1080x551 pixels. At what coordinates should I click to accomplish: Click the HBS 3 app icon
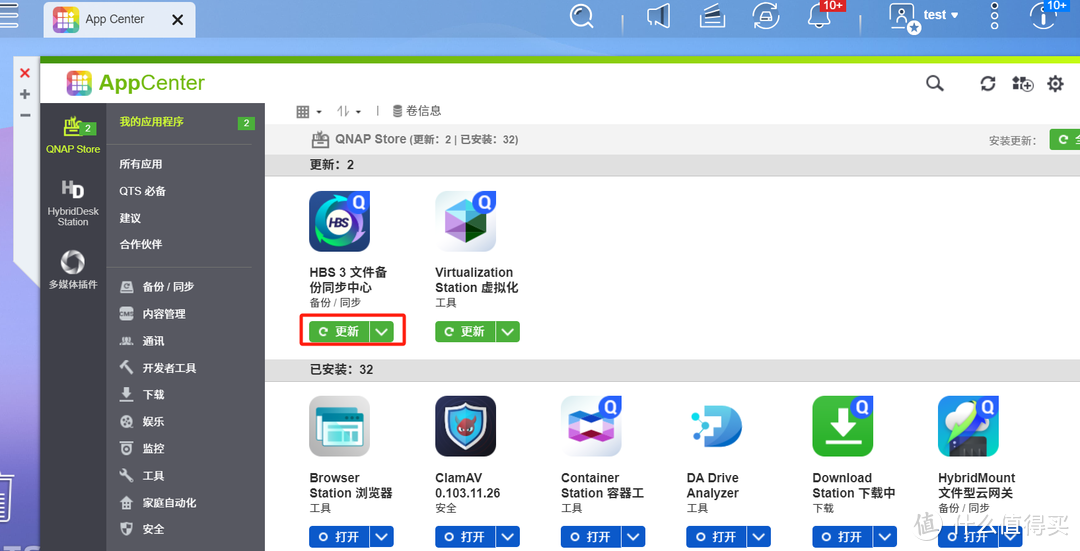point(339,221)
